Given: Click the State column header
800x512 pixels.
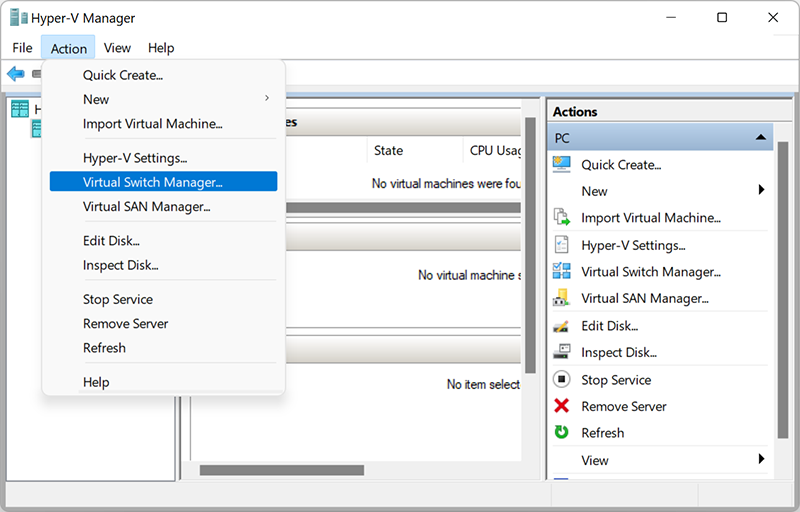Looking at the screenshot, I should [388, 151].
